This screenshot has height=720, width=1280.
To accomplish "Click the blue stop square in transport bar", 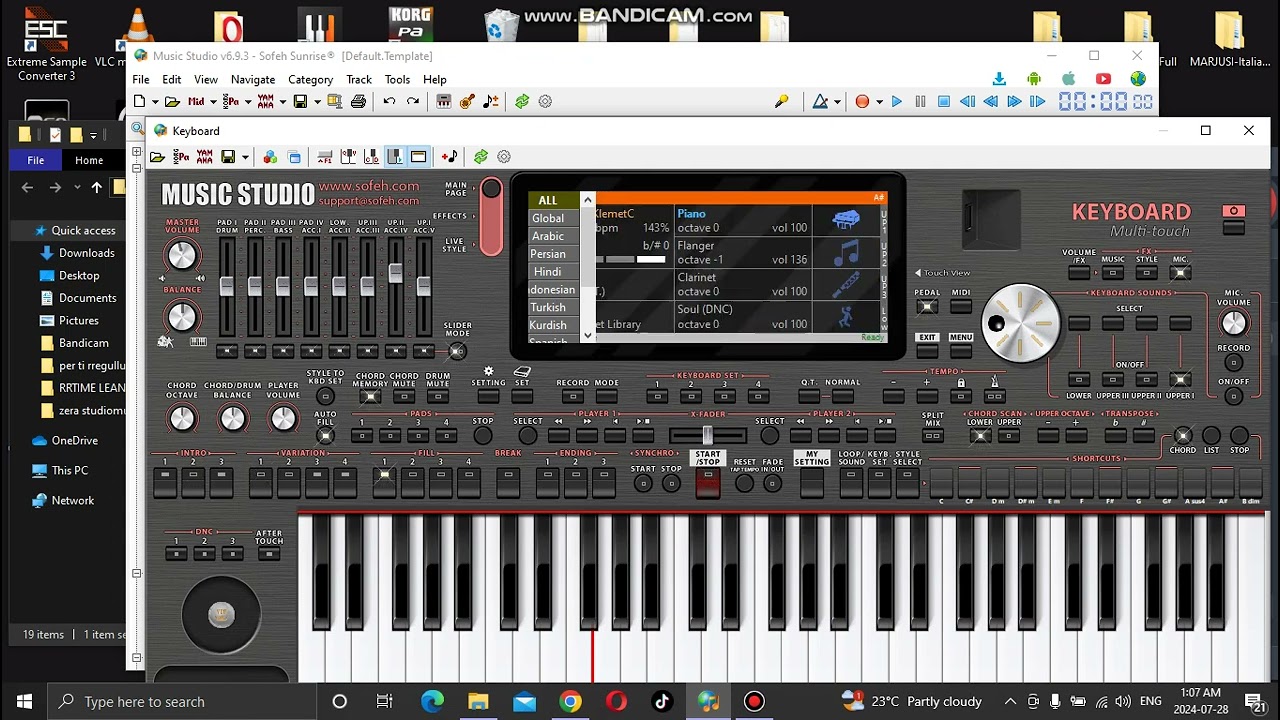I will click(x=943, y=101).
